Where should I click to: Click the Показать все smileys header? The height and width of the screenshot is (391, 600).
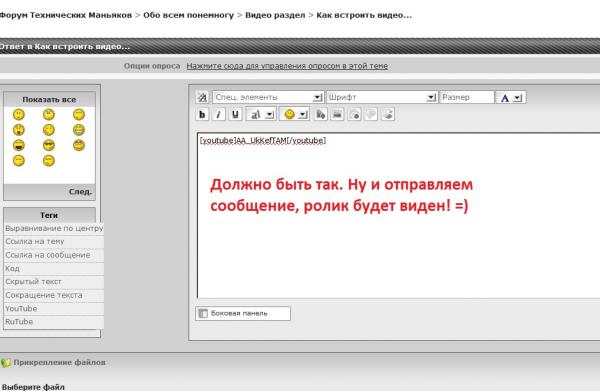tap(49, 99)
